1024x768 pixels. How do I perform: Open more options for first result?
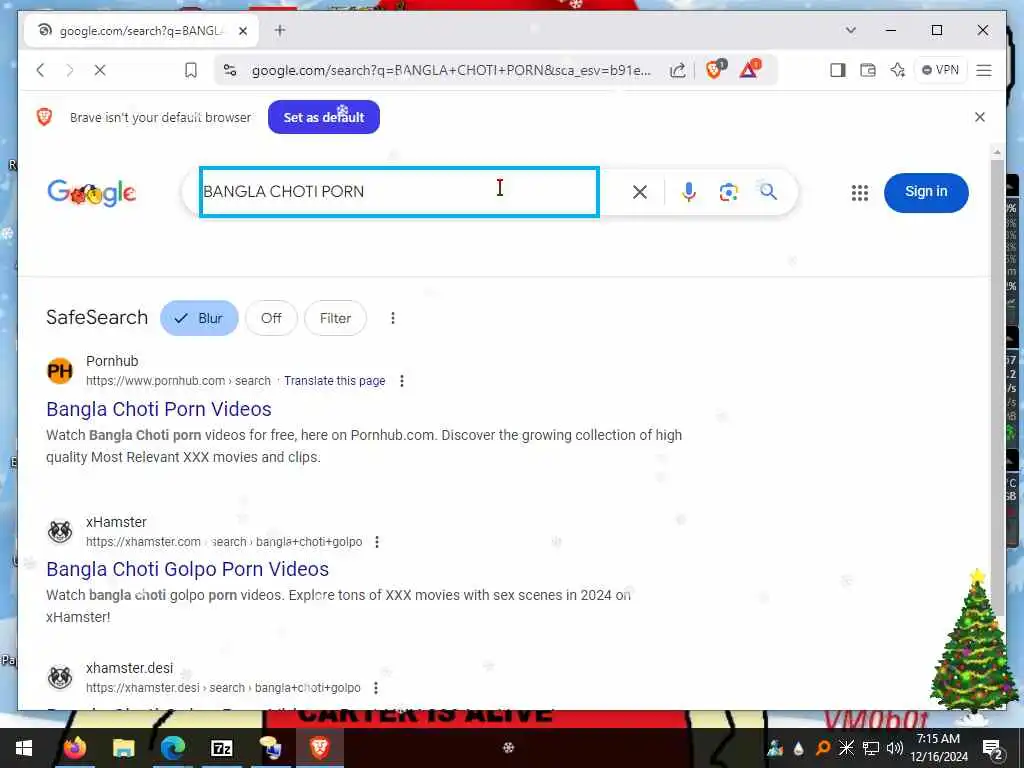402,381
